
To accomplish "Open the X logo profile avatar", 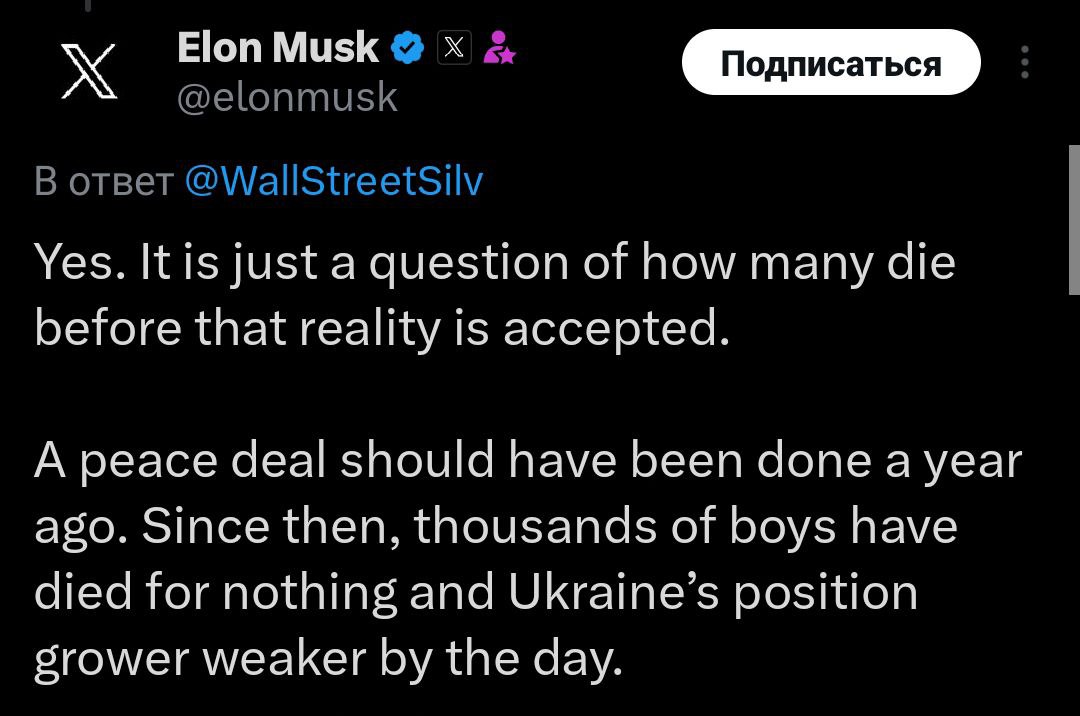I will pyautogui.click(x=89, y=72).
